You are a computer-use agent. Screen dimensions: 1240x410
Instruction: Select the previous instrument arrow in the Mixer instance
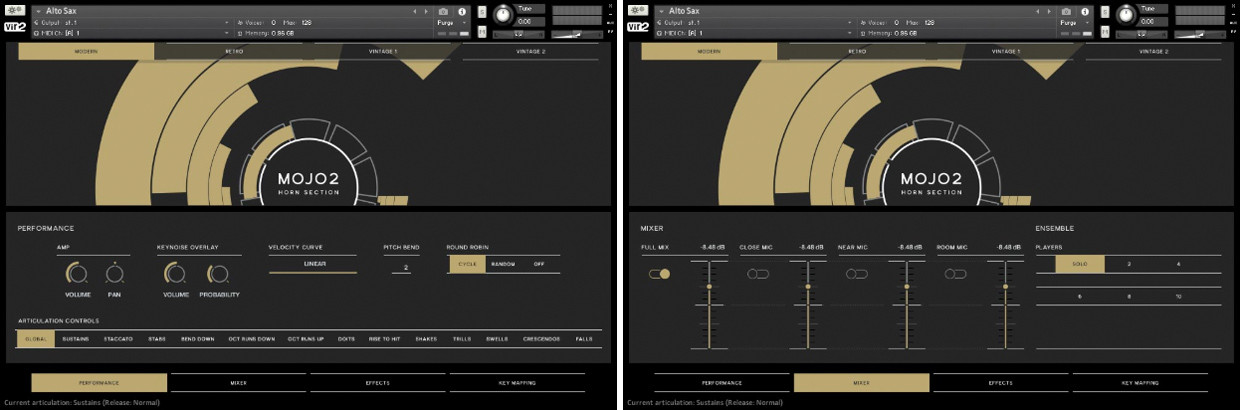click(1038, 11)
